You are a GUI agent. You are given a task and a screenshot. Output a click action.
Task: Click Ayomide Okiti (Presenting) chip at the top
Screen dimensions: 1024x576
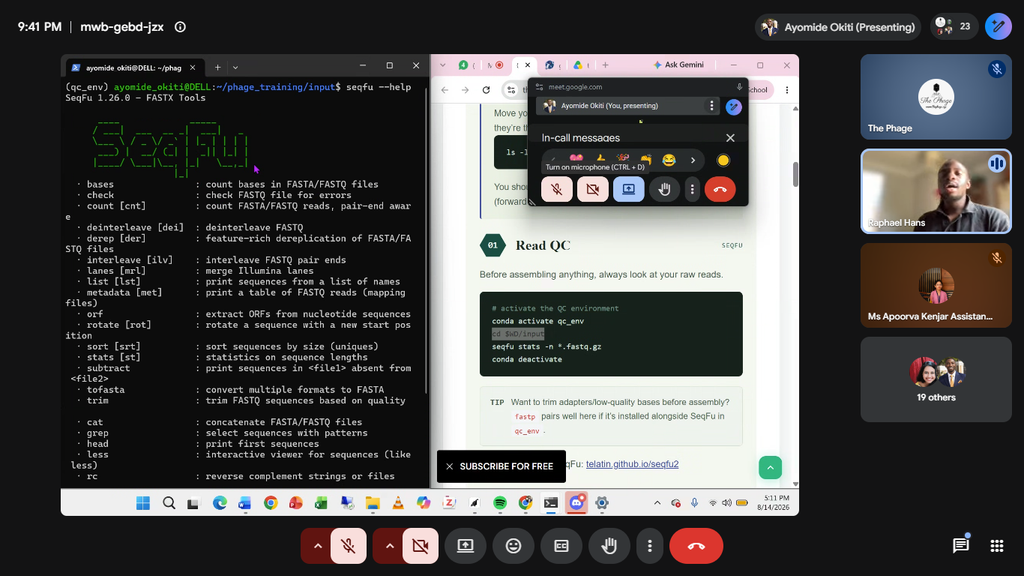(838, 27)
